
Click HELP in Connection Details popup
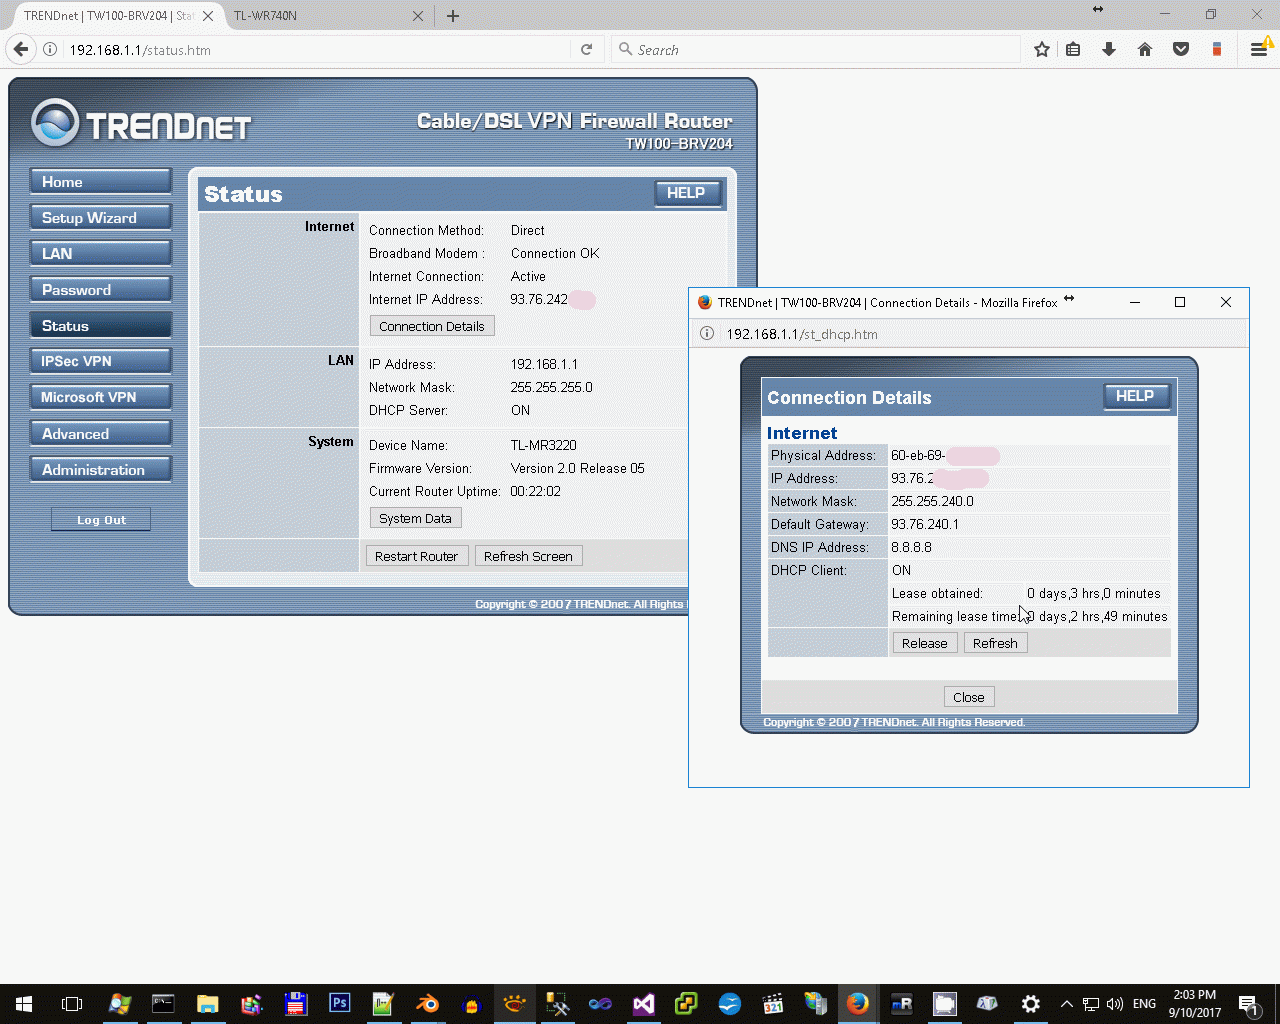1136,396
